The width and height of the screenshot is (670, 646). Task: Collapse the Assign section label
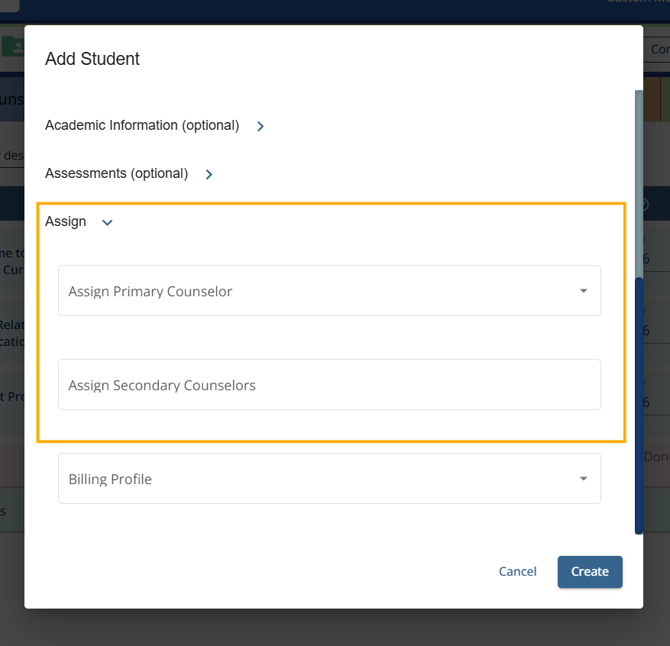point(66,222)
